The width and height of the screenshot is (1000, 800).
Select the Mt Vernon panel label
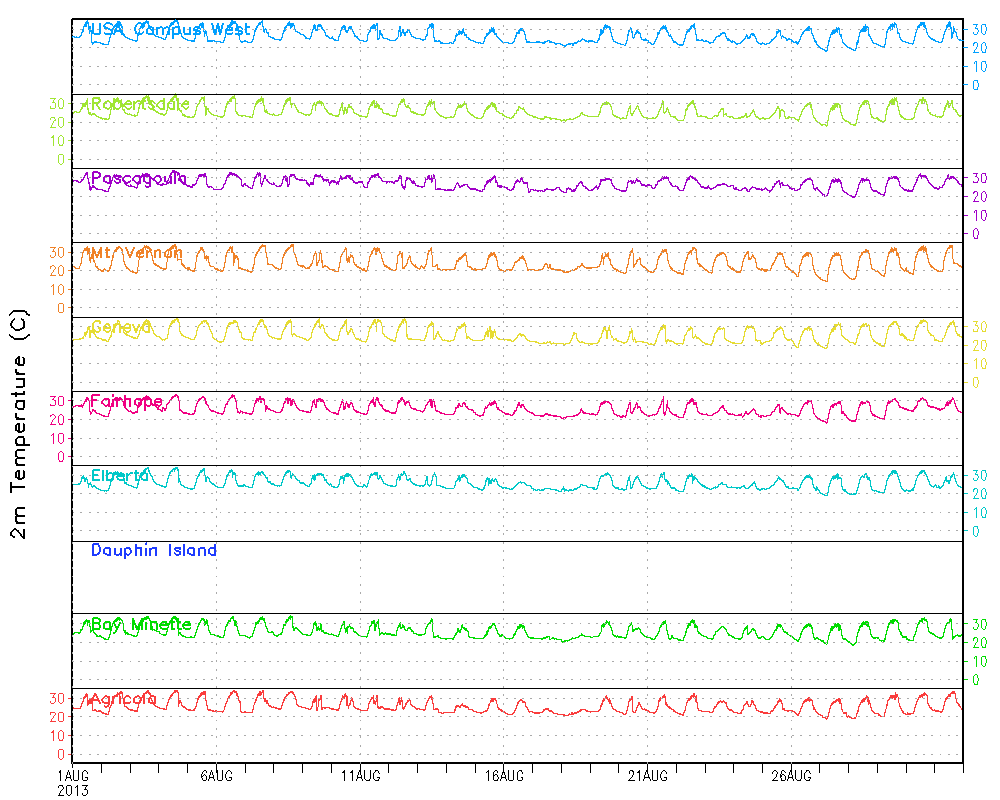[x=136, y=253]
